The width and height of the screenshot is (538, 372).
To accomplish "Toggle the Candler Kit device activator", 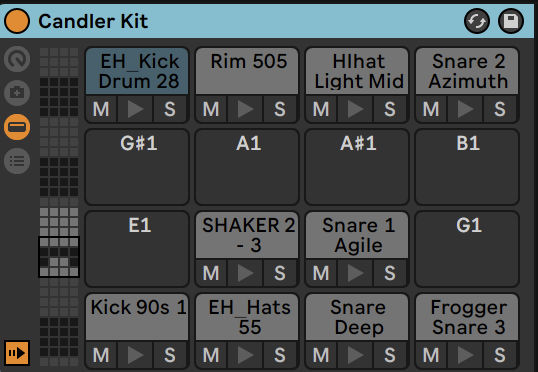I will tap(17, 21).
